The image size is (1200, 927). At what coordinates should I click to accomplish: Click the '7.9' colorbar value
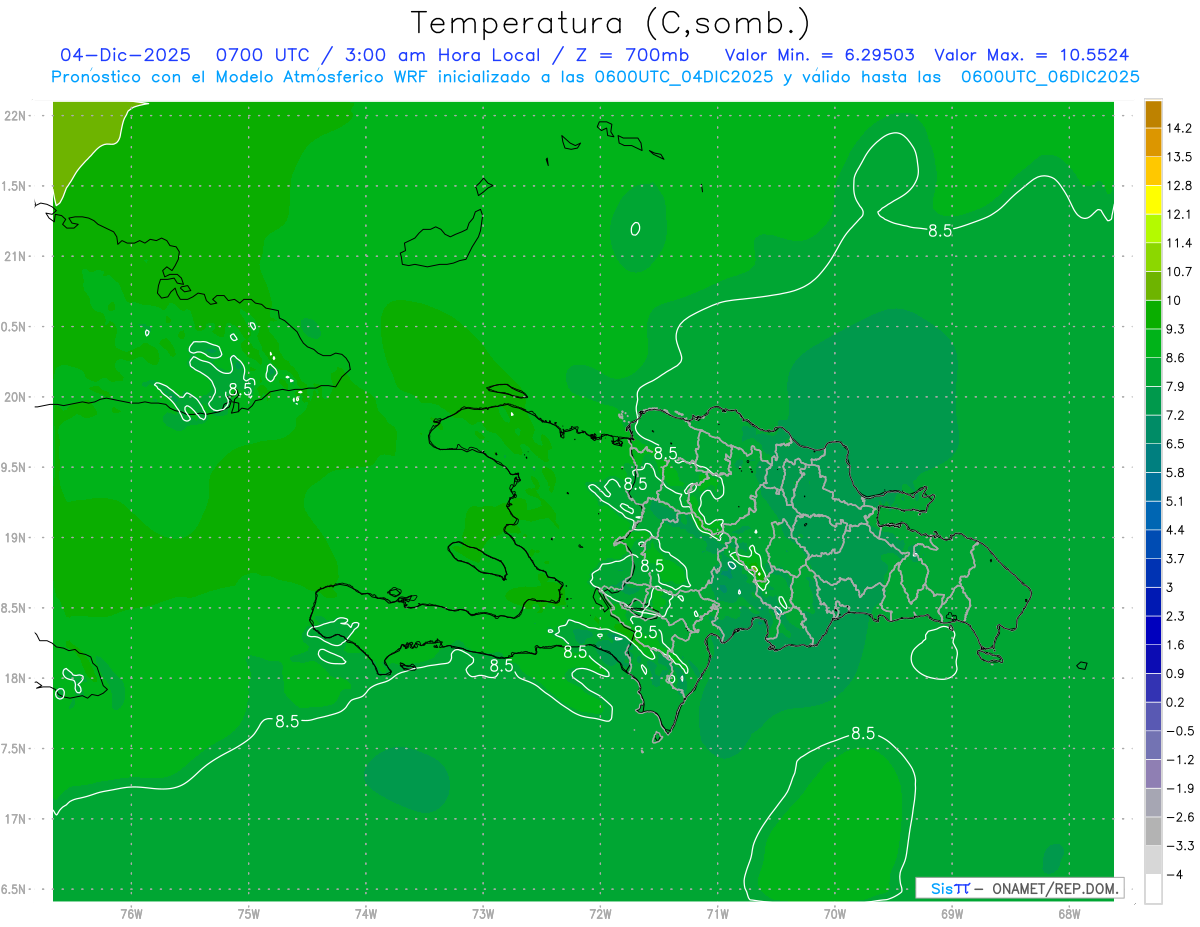click(1175, 387)
